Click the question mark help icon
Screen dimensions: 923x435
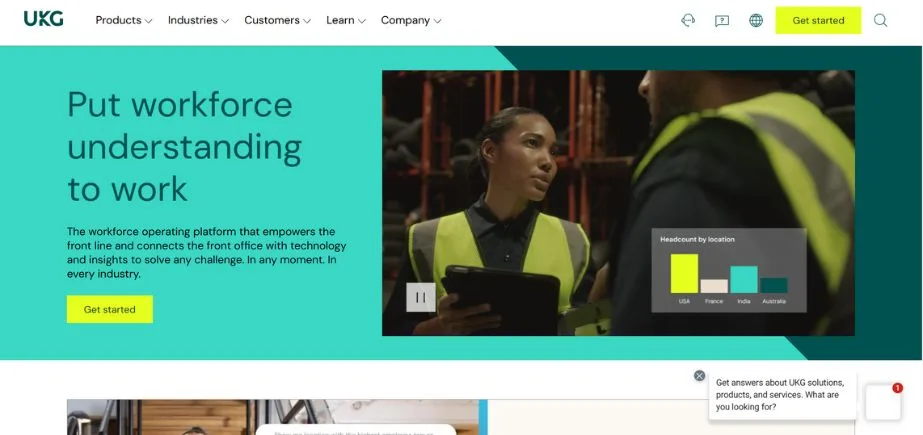click(722, 20)
